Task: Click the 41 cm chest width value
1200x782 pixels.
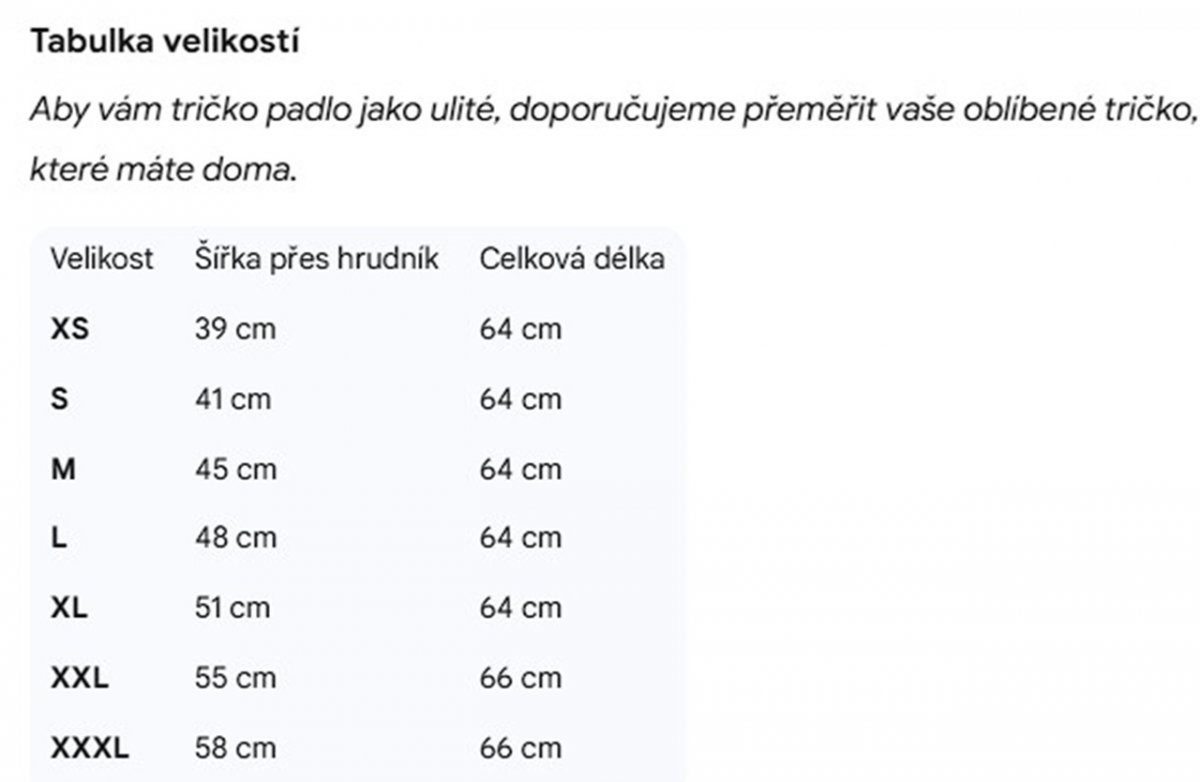Action: click(233, 398)
